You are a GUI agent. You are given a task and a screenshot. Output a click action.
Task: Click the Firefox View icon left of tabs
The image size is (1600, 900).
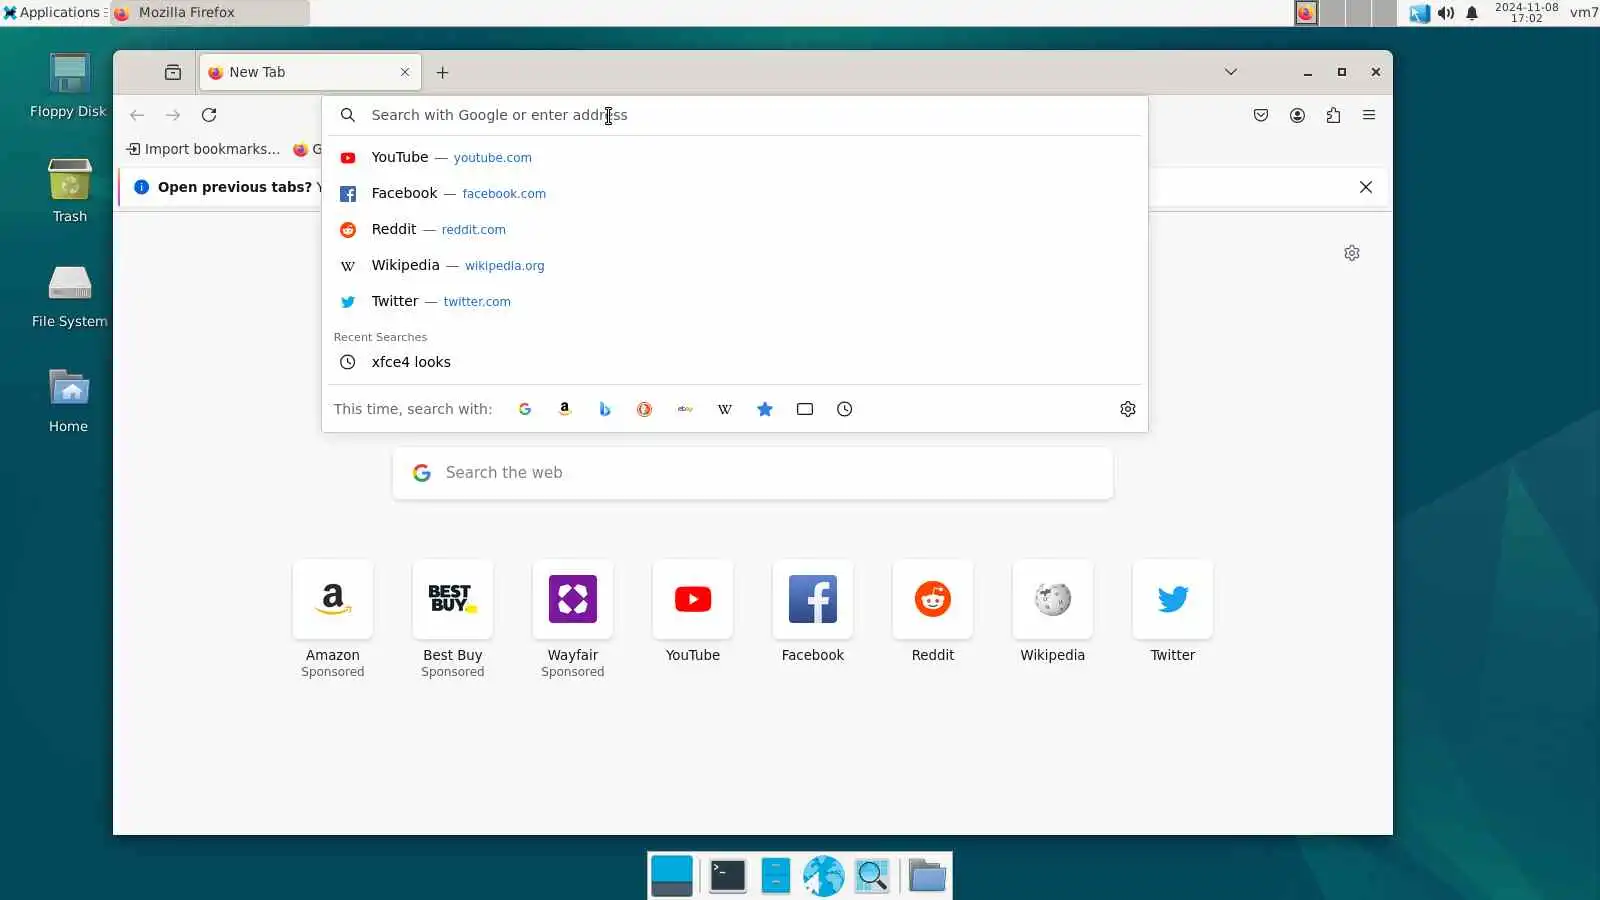coord(173,72)
